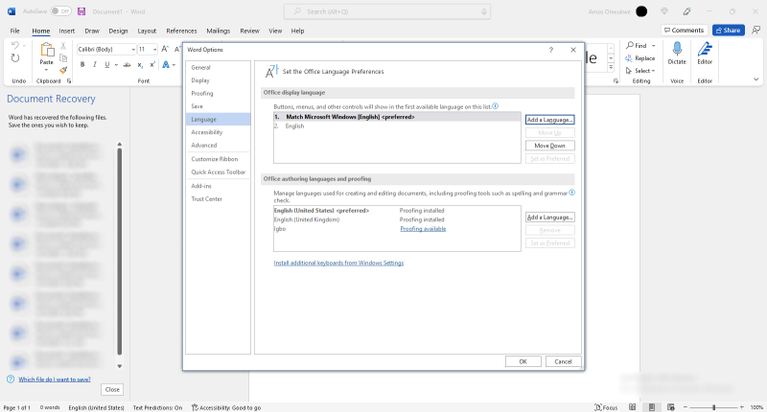Click Add a Language for display language

point(550,120)
